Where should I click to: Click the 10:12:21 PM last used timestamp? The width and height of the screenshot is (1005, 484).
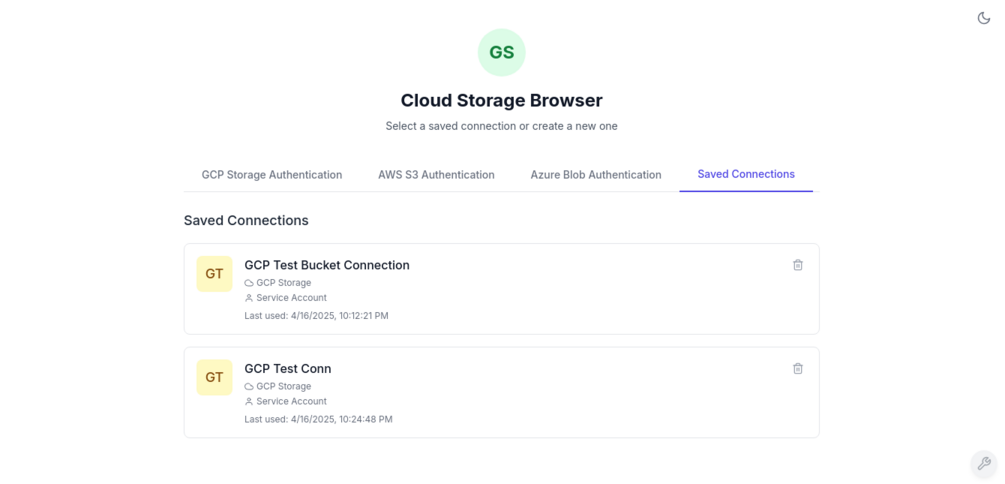[x=316, y=316]
